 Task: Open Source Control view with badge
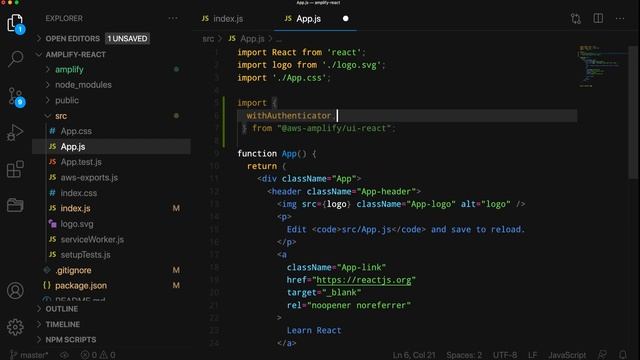16,97
